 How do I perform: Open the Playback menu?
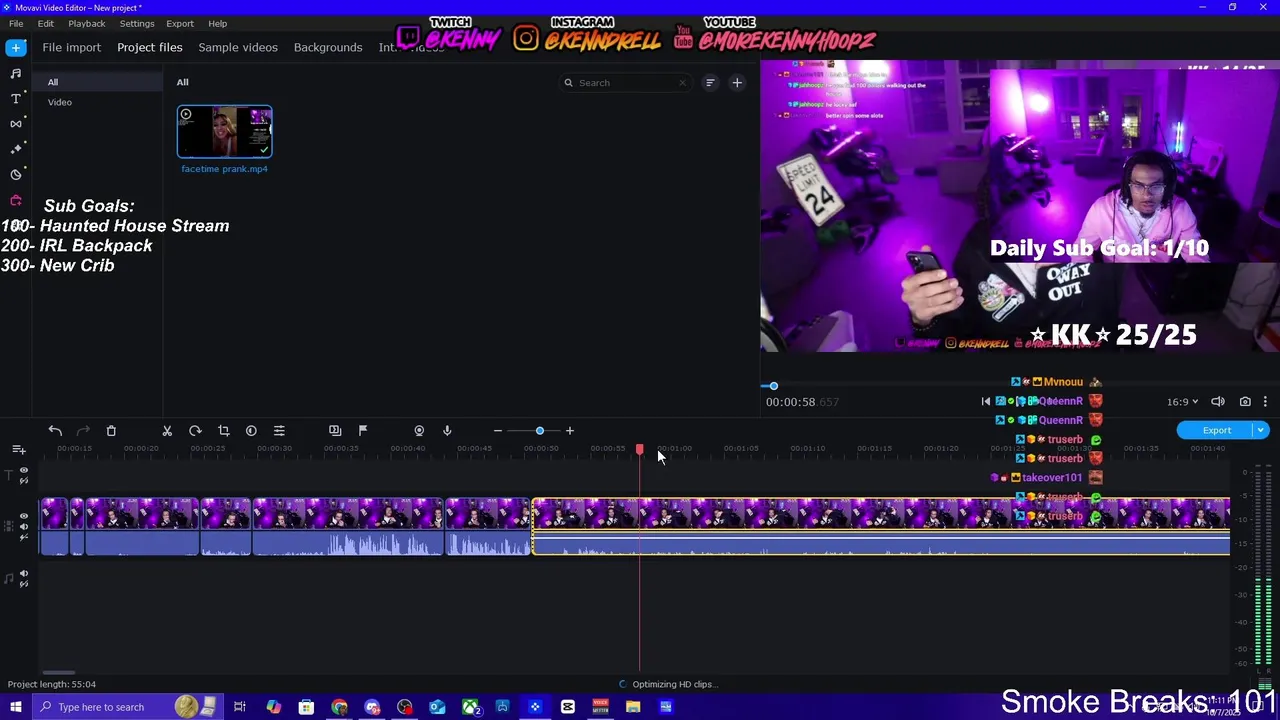pos(87,23)
